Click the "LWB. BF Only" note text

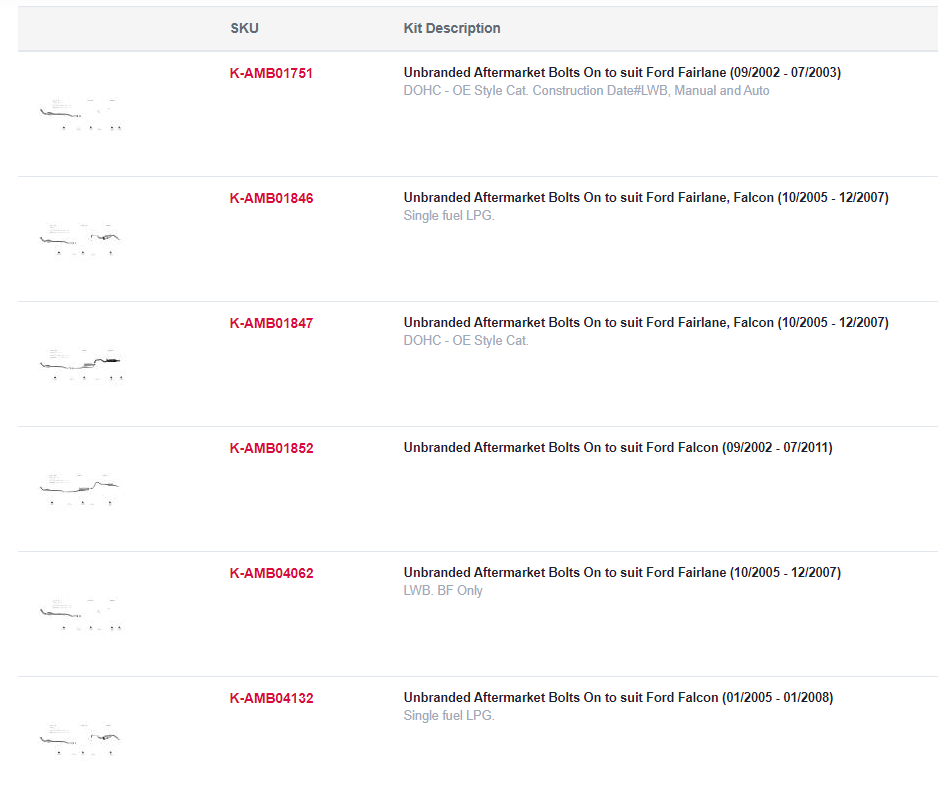coord(443,590)
